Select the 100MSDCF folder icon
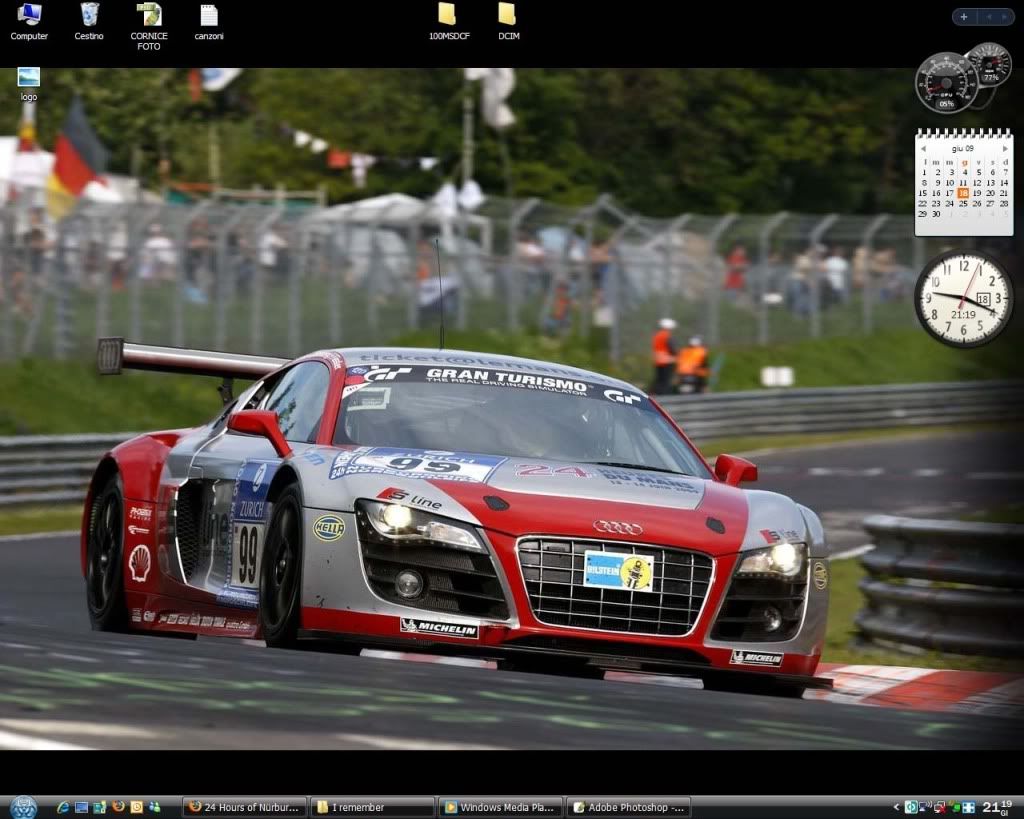This screenshot has height=819, width=1024. [449, 22]
